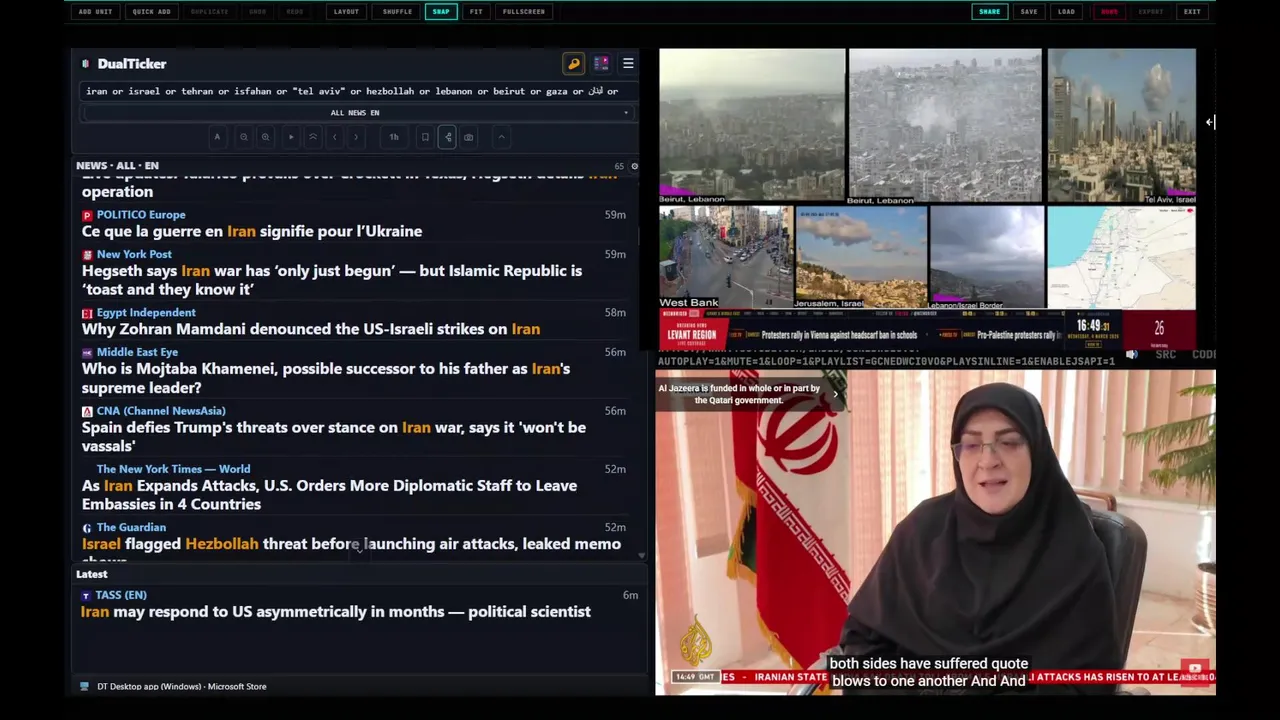Open the ALL NEWS EN dropdown
The image size is (1280, 720).
tap(355, 113)
